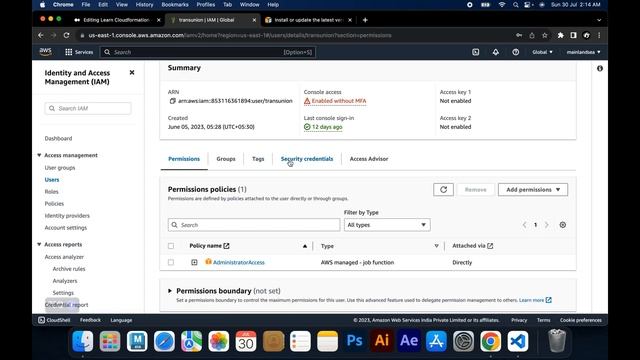Open After Effects from the dock

(409, 341)
